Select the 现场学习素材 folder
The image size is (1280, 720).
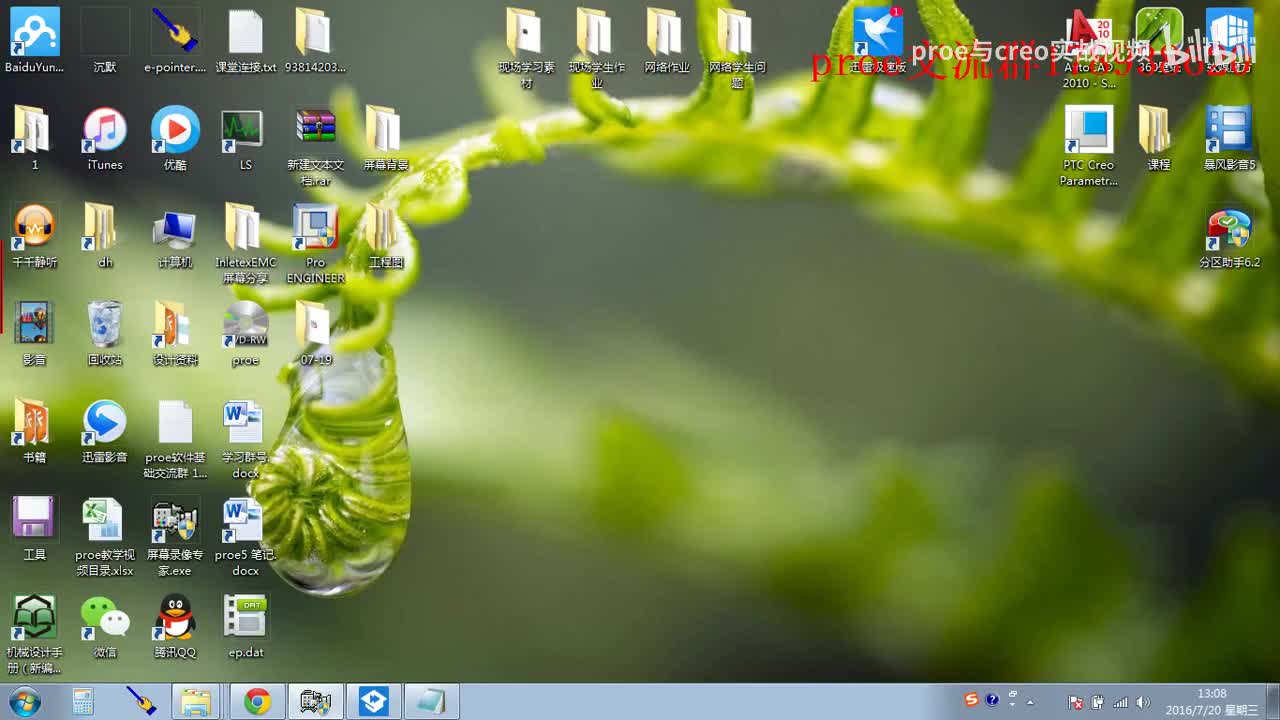click(x=526, y=48)
